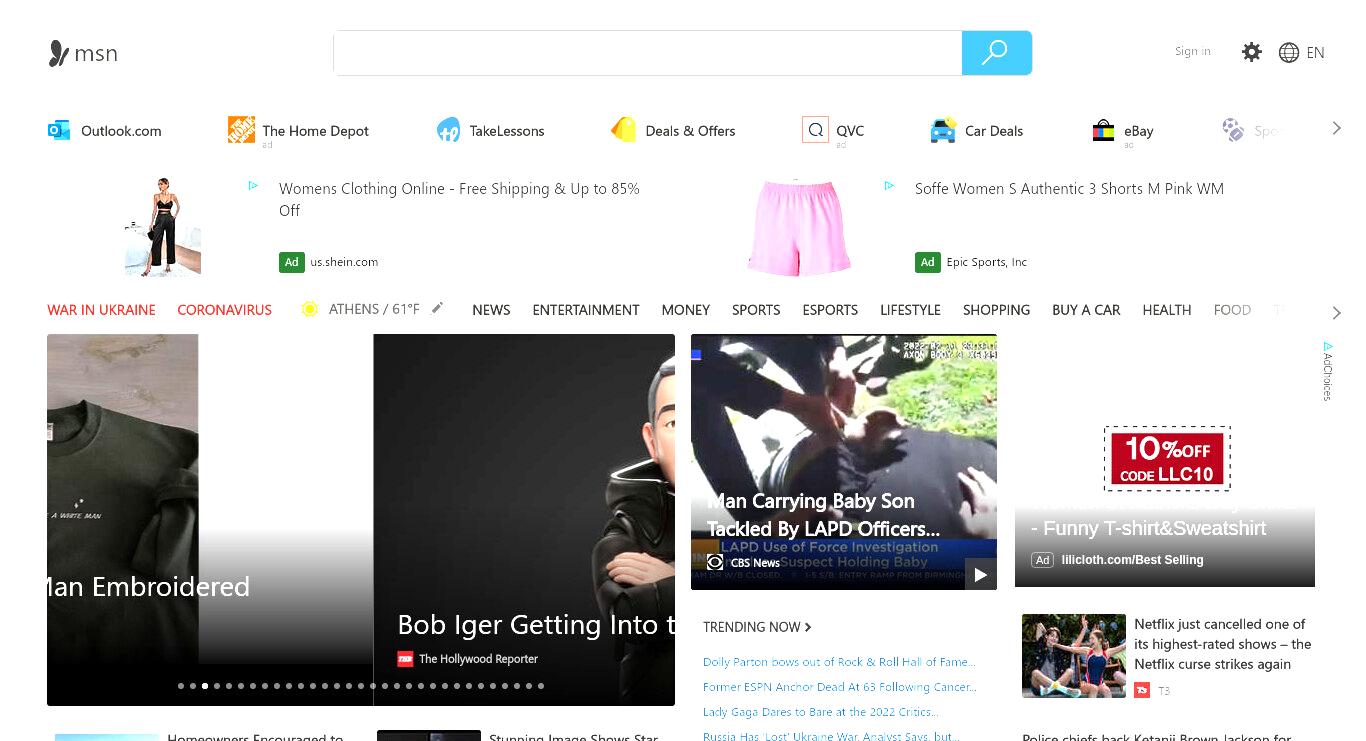Open Lady Gaga Critics trending headline
The width and height of the screenshot is (1366, 741).
(820, 712)
